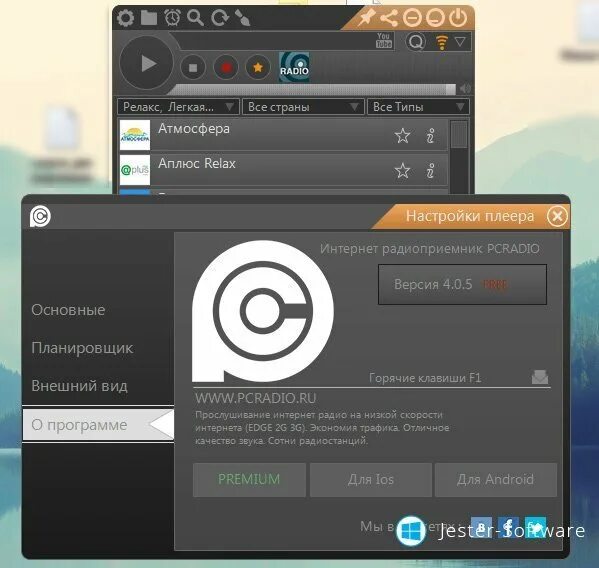
Task: Click the Для Ios button
Action: pyautogui.click(x=371, y=480)
